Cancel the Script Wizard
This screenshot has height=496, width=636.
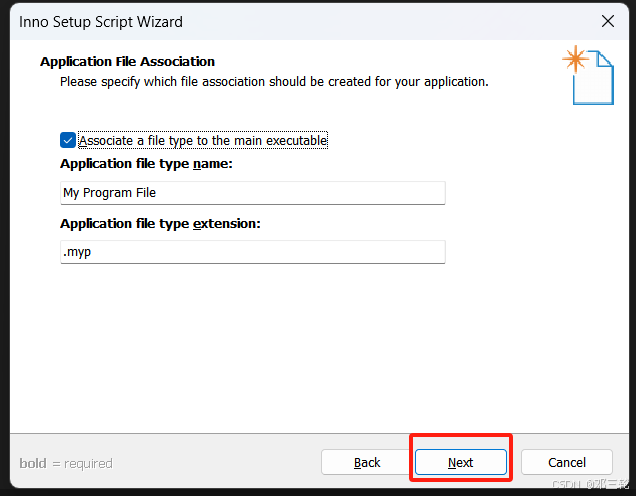[567, 462]
